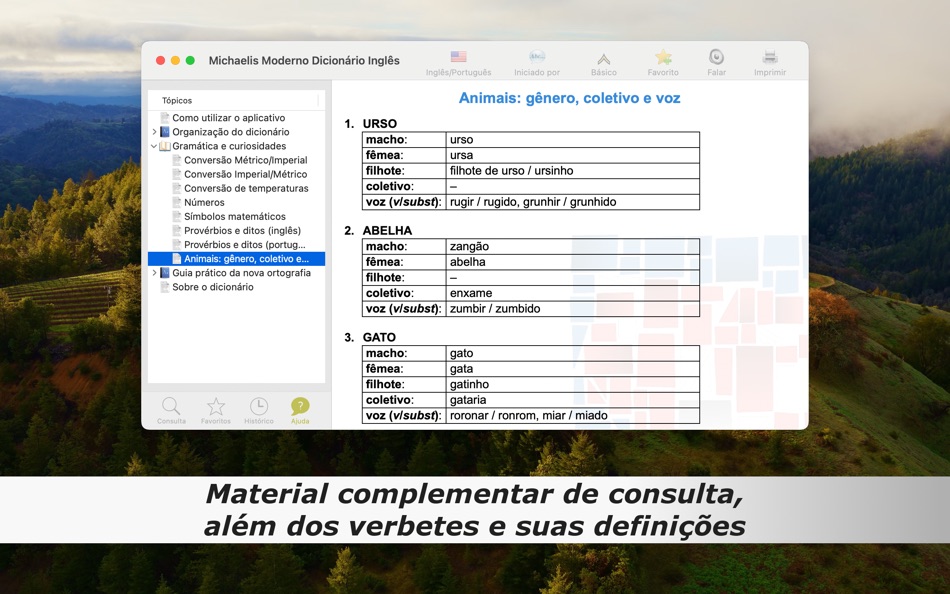Click the Imprimir printer icon
The height and width of the screenshot is (594, 950).
(770, 57)
